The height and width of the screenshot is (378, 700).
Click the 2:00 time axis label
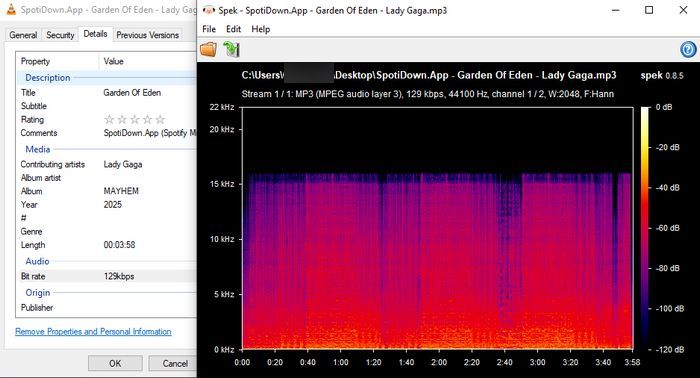(x=439, y=362)
